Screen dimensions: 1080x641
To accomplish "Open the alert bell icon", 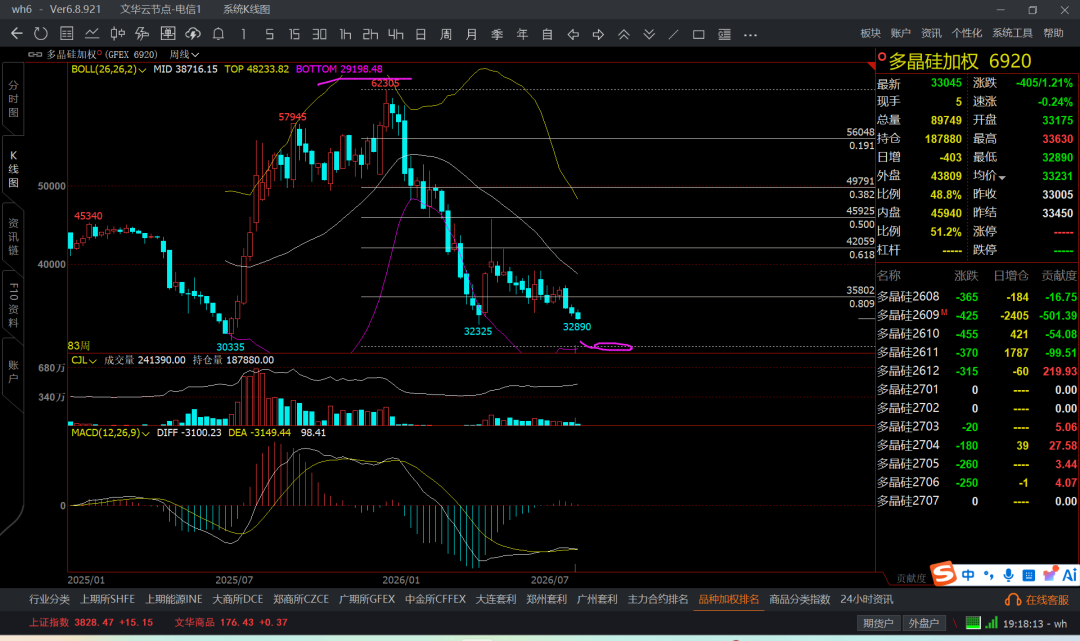I will pos(218,34).
